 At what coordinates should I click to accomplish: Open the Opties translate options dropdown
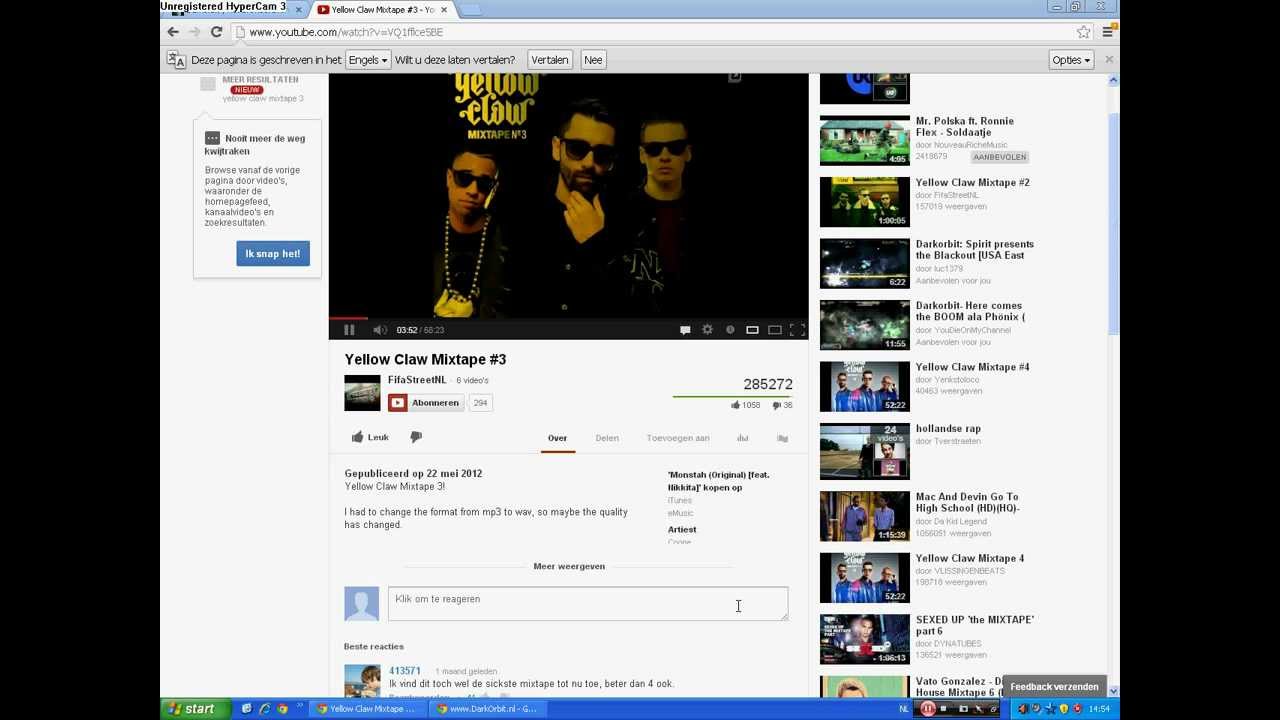pyautogui.click(x=1071, y=60)
